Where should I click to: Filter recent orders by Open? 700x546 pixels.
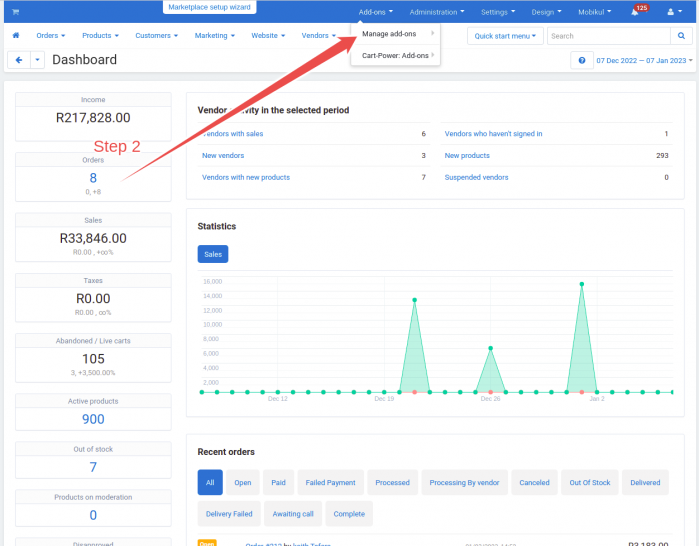[x=242, y=482]
